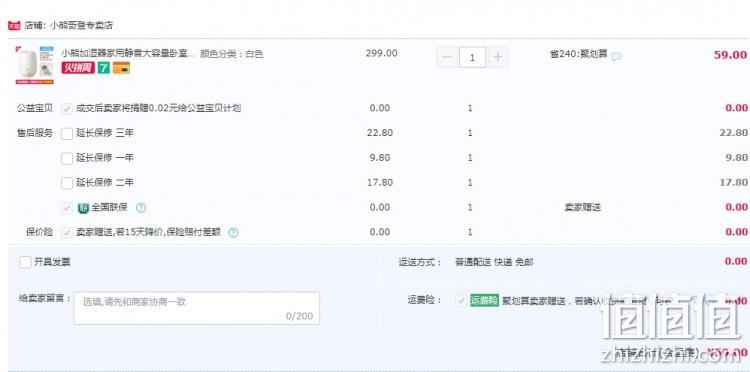Open the 小熊加湿器 product title link
750x372 pixels.
(x=128, y=54)
